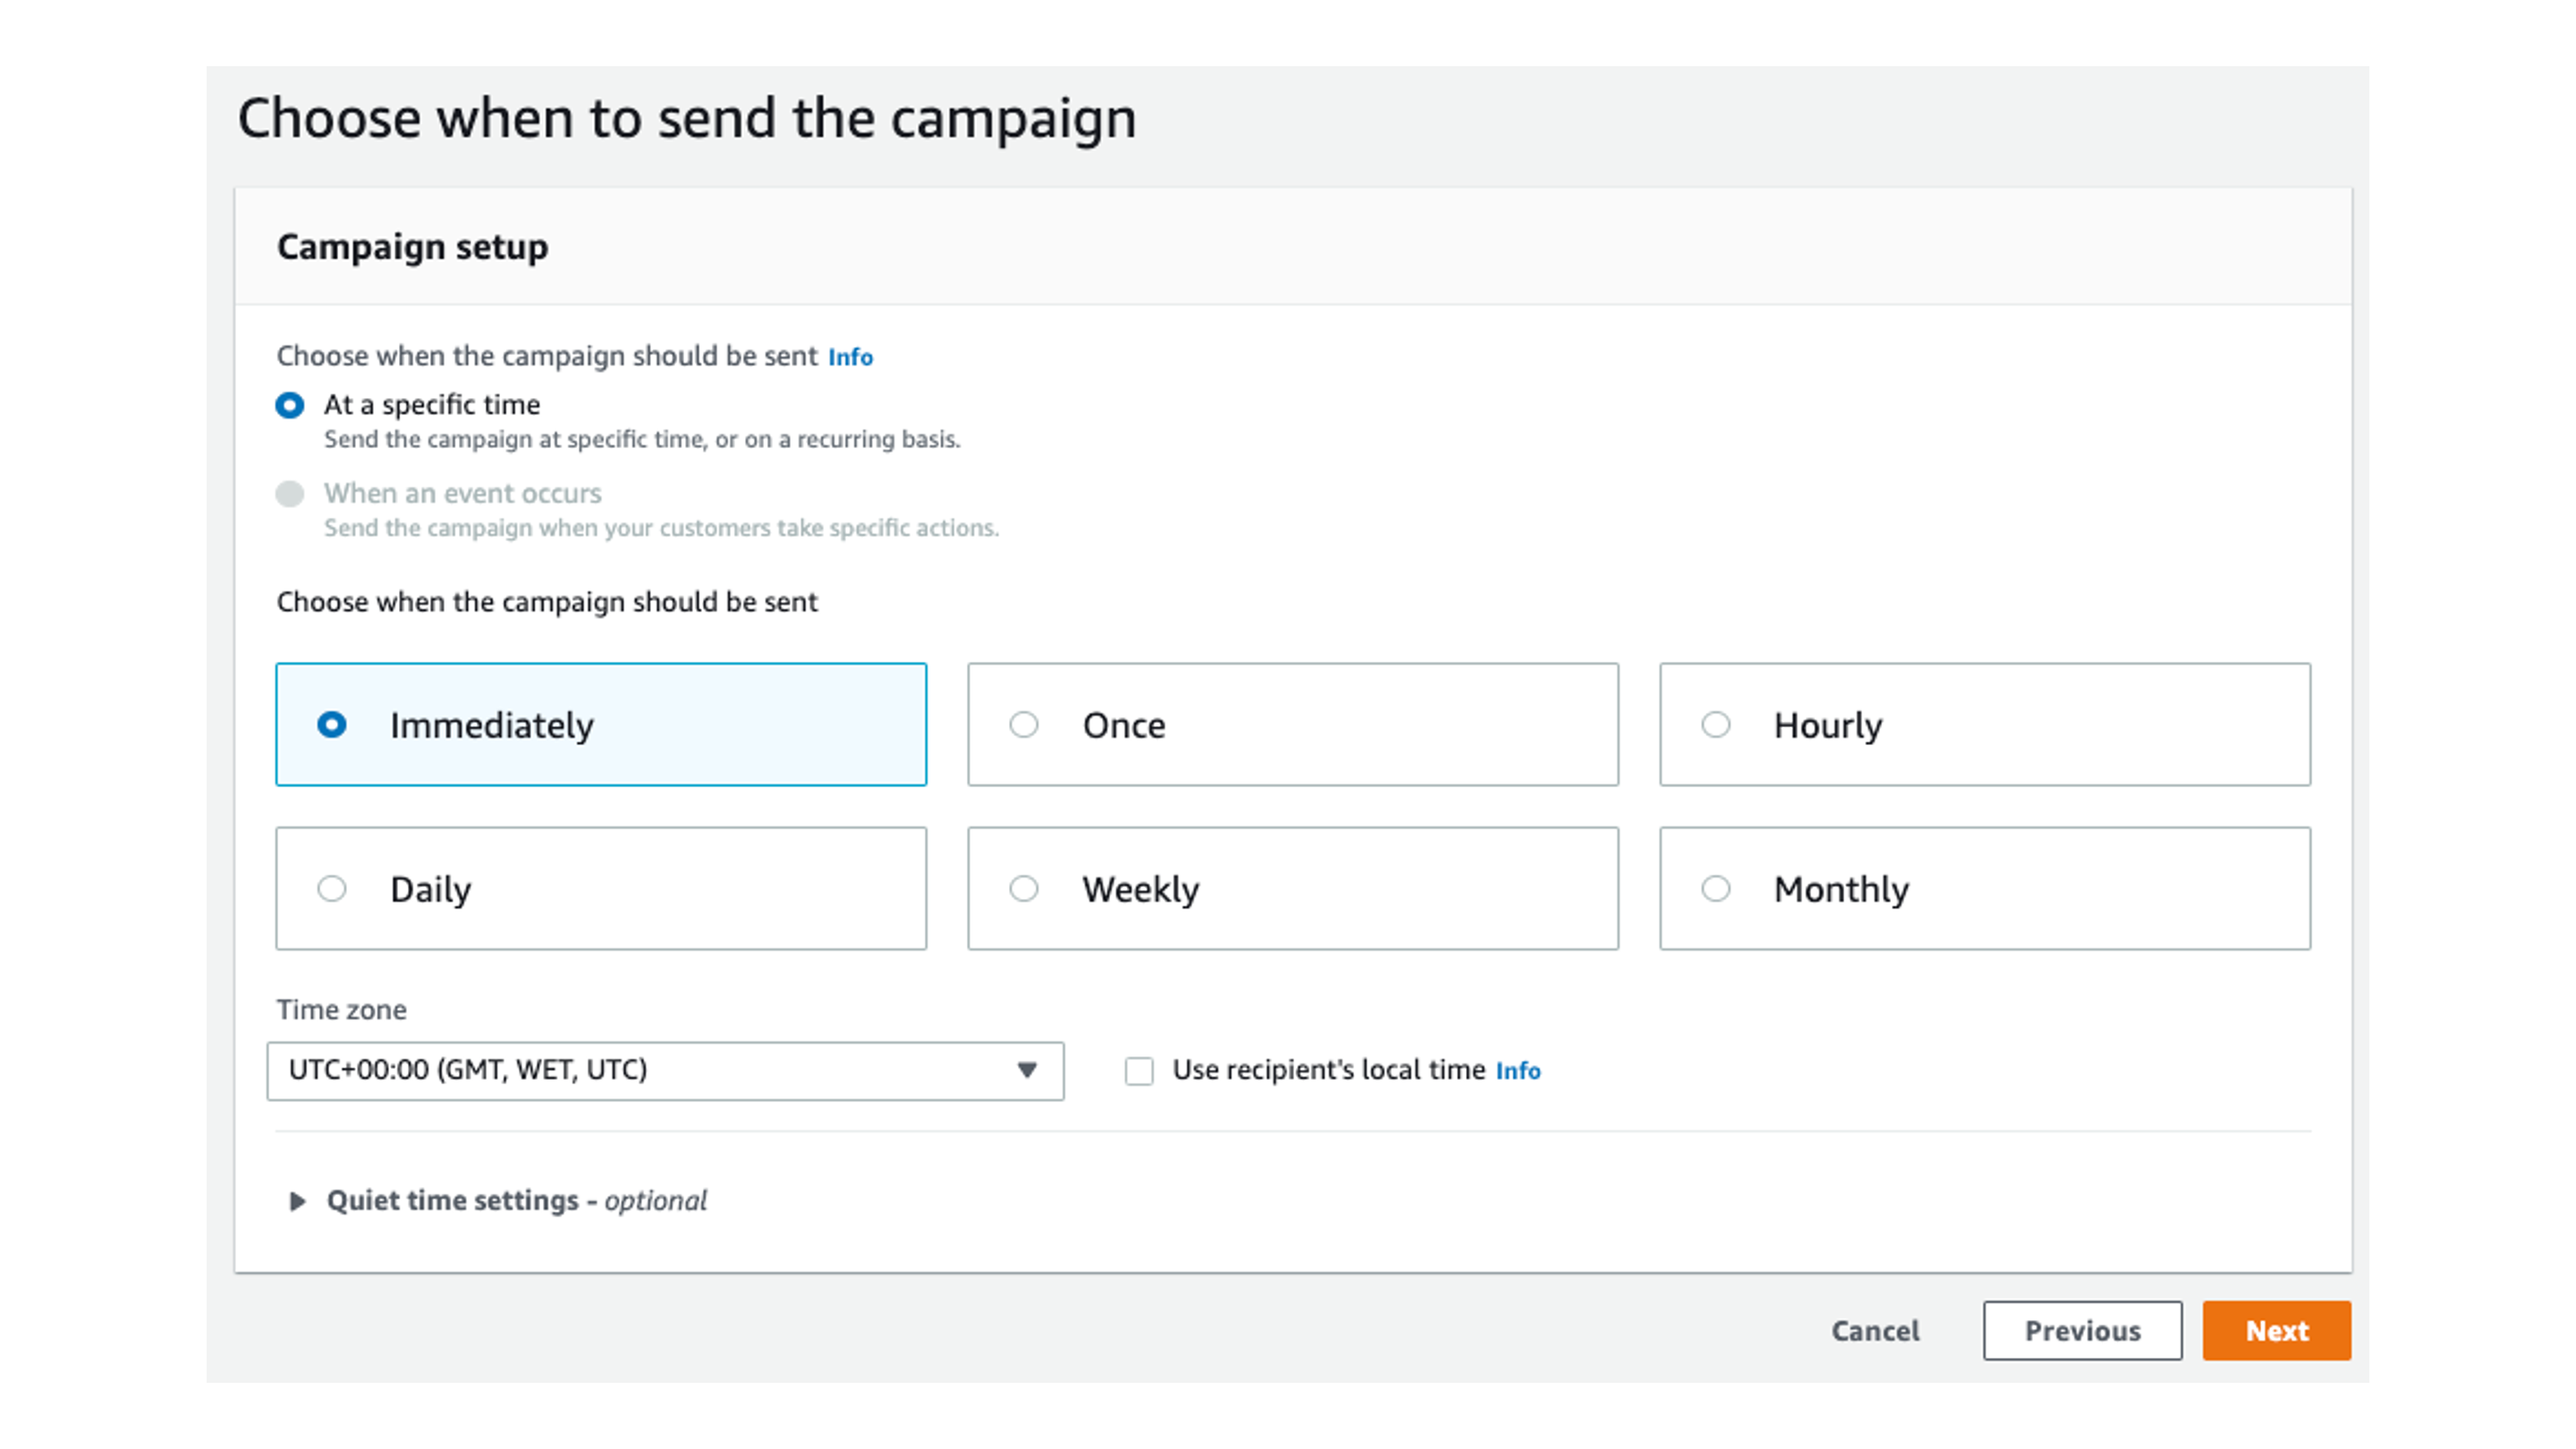The width and height of the screenshot is (2576, 1449).
Task: Click the Next button
Action: (2276, 1330)
